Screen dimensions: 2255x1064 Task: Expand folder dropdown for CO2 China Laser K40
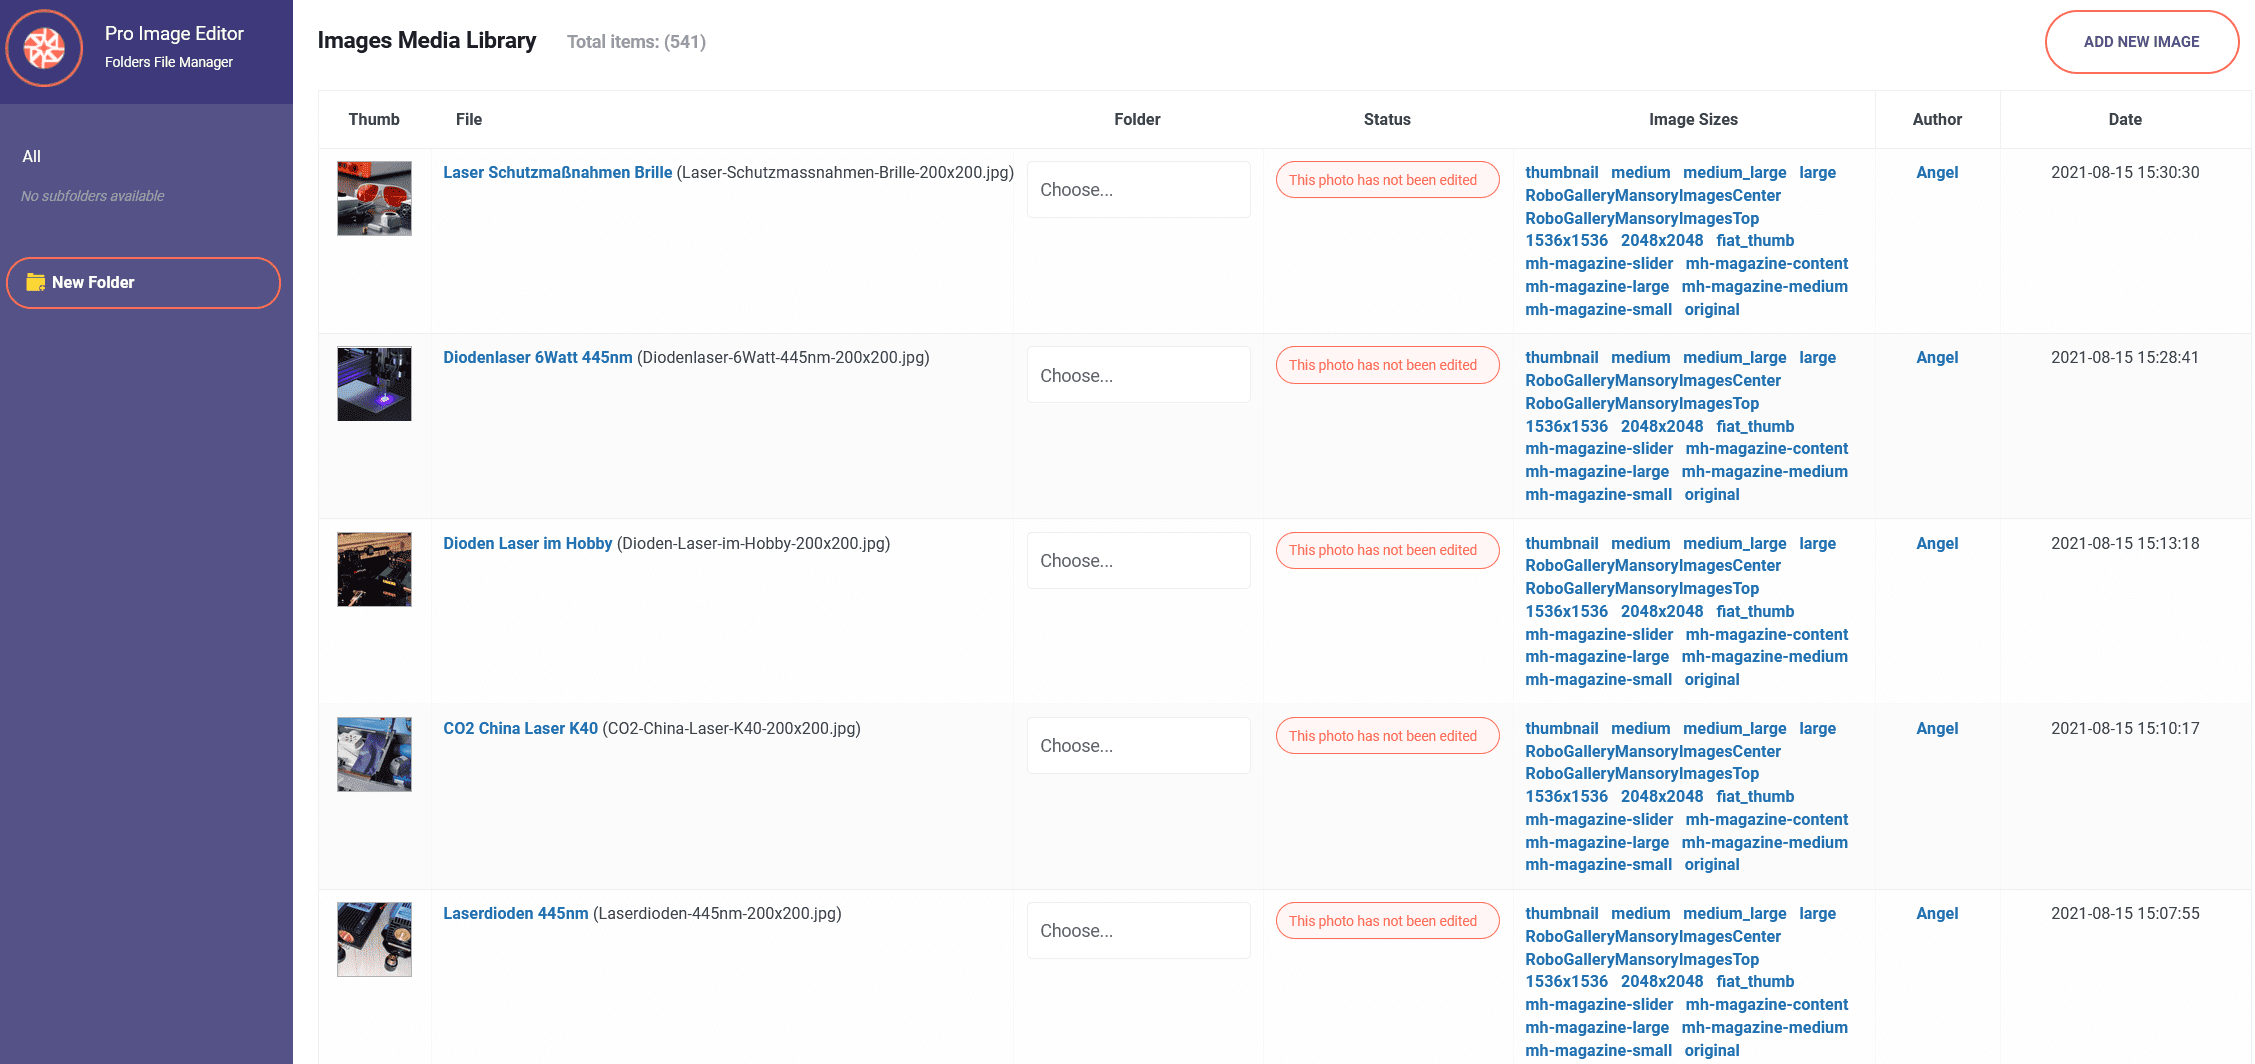click(x=1138, y=746)
